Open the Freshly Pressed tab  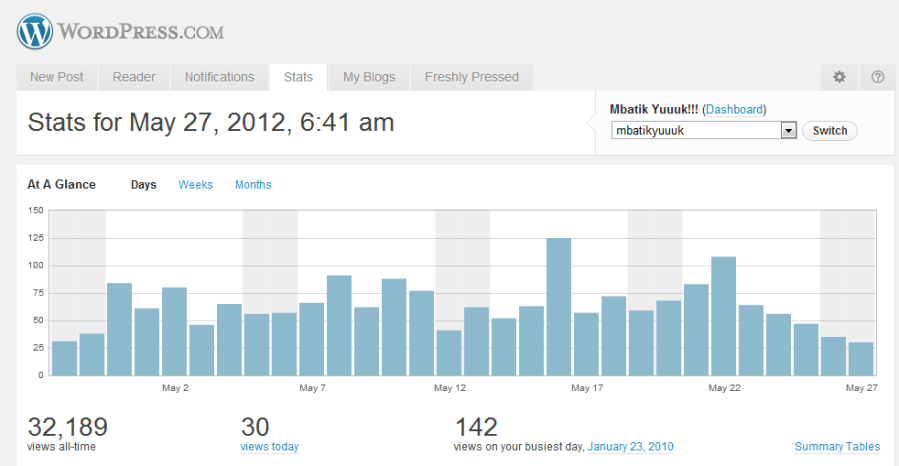tap(471, 77)
